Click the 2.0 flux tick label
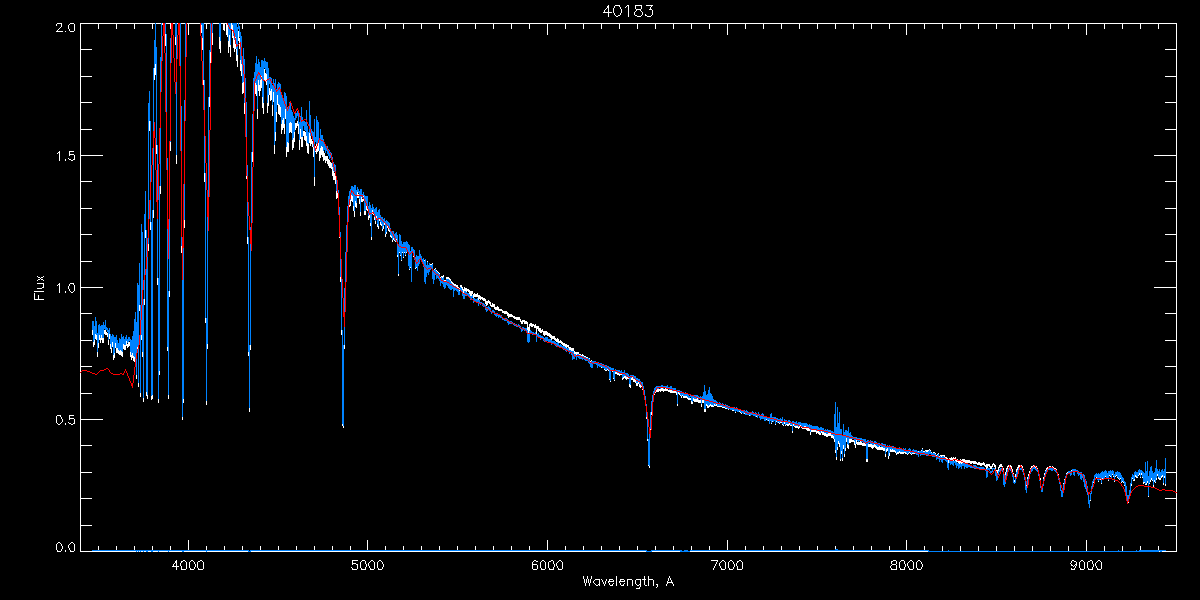The image size is (1200, 600). click(x=64, y=28)
